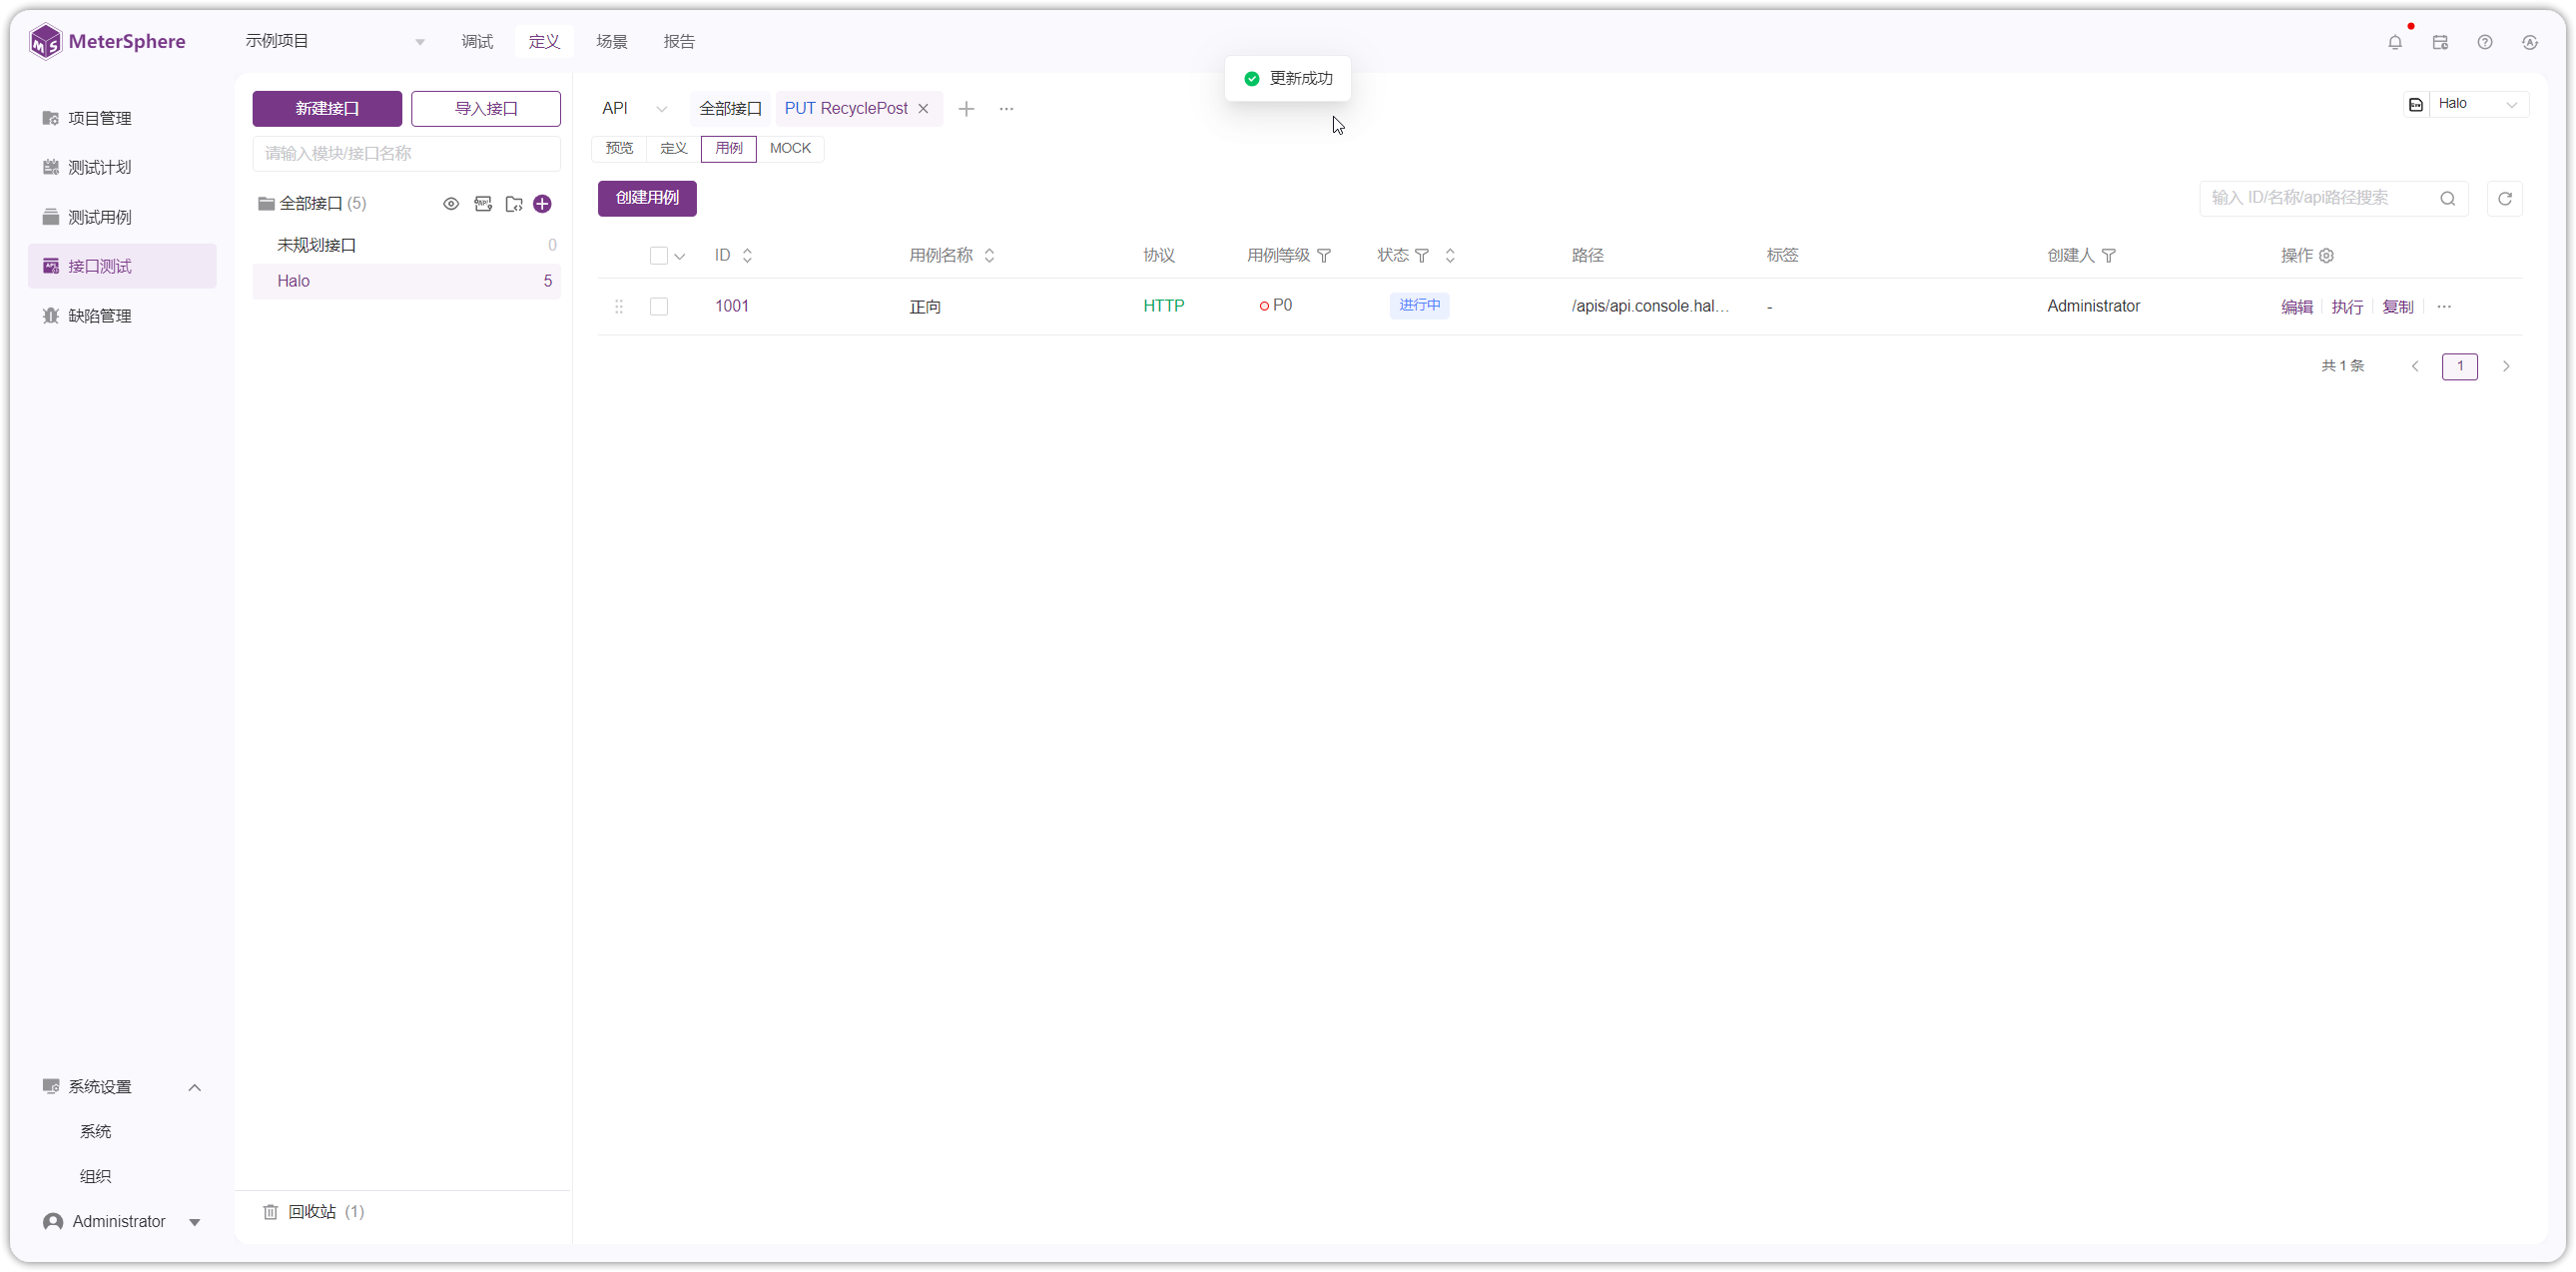2576x1272 pixels.
Task: Open the API protocol dropdown
Action: point(635,108)
